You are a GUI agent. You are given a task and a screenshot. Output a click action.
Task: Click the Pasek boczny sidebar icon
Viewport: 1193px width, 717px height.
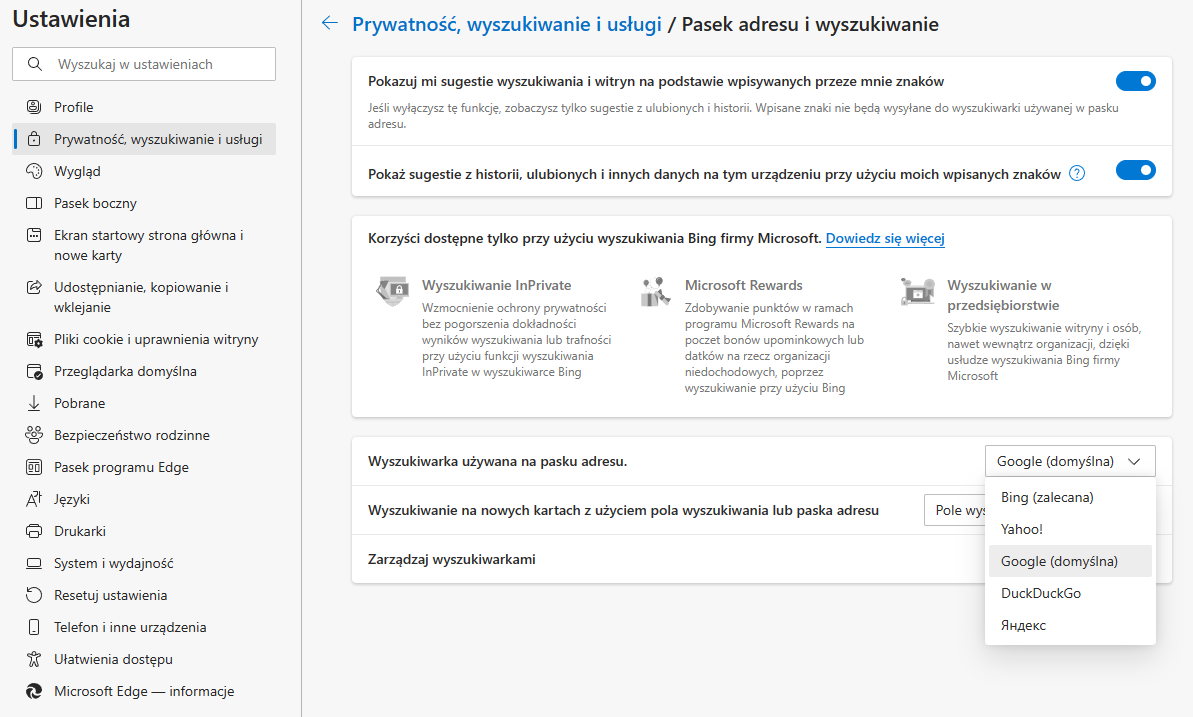coord(35,203)
